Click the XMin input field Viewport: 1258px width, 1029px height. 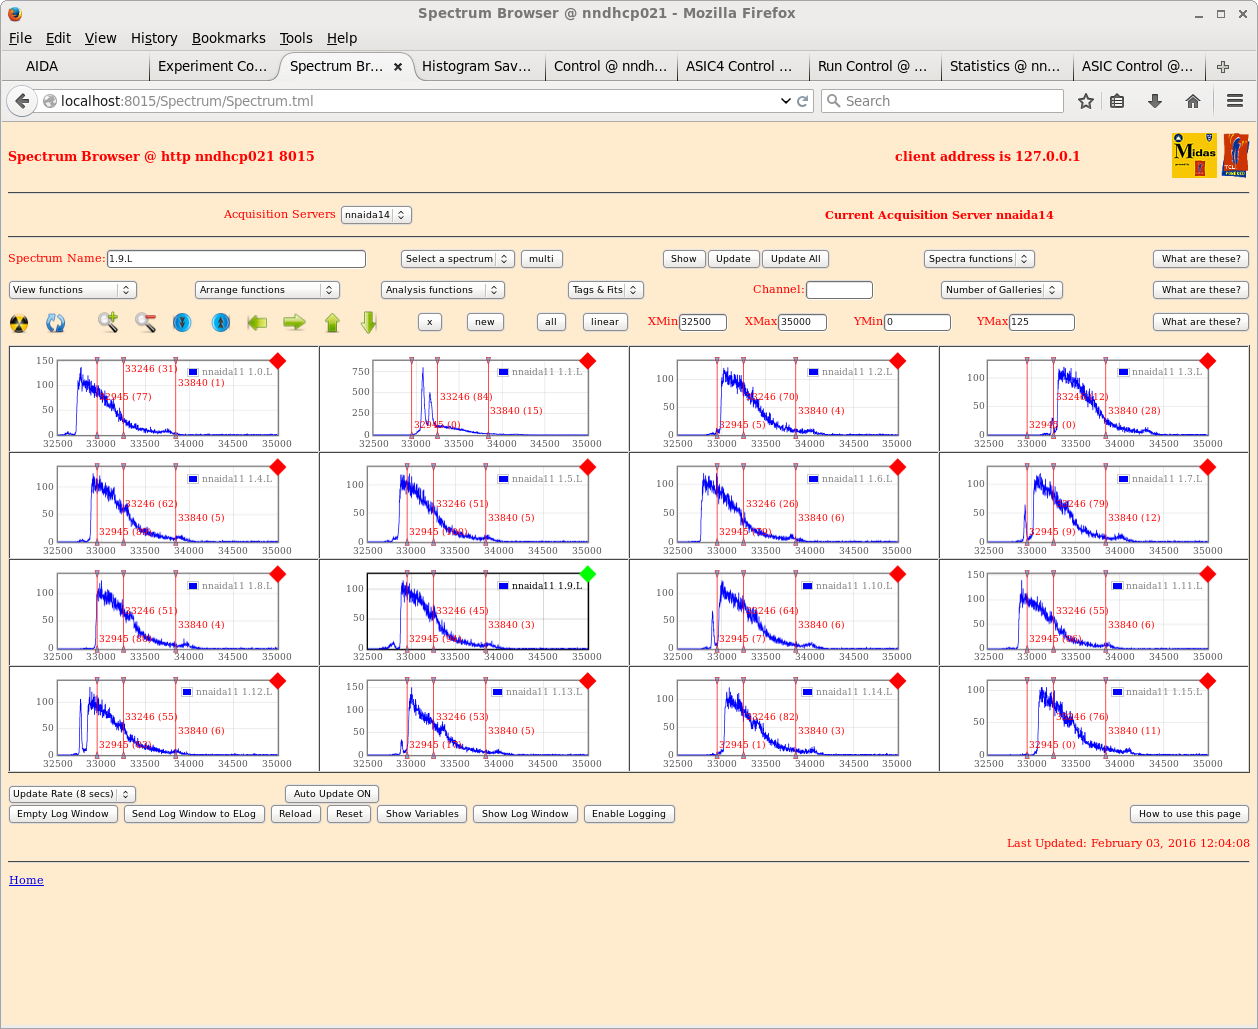pos(702,322)
